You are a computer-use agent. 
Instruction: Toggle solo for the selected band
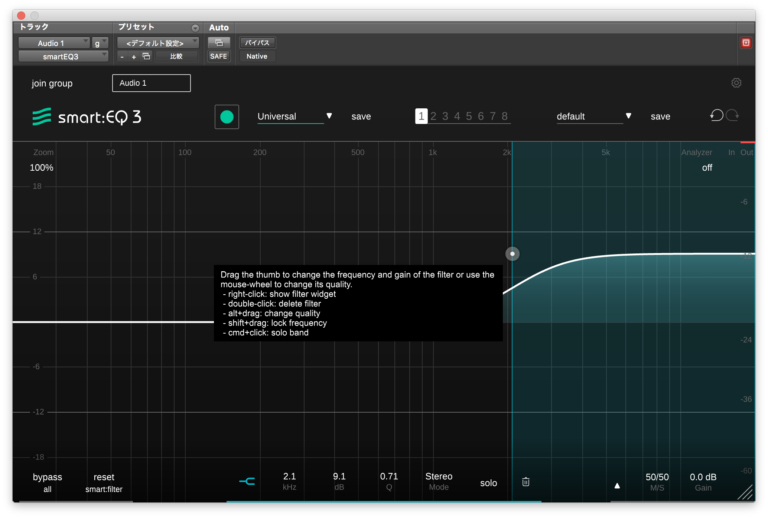[488, 483]
